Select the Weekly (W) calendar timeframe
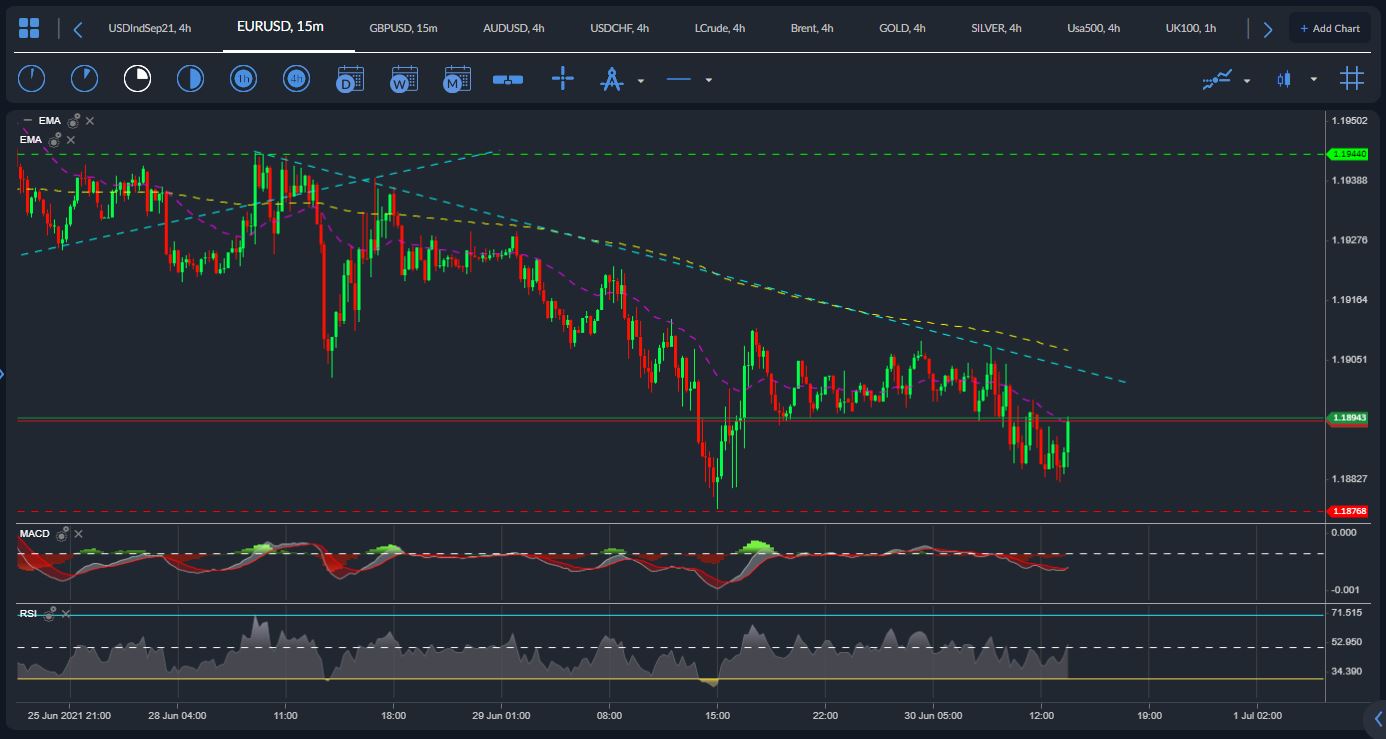This screenshot has height=739, width=1386. (x=404, y=78)
